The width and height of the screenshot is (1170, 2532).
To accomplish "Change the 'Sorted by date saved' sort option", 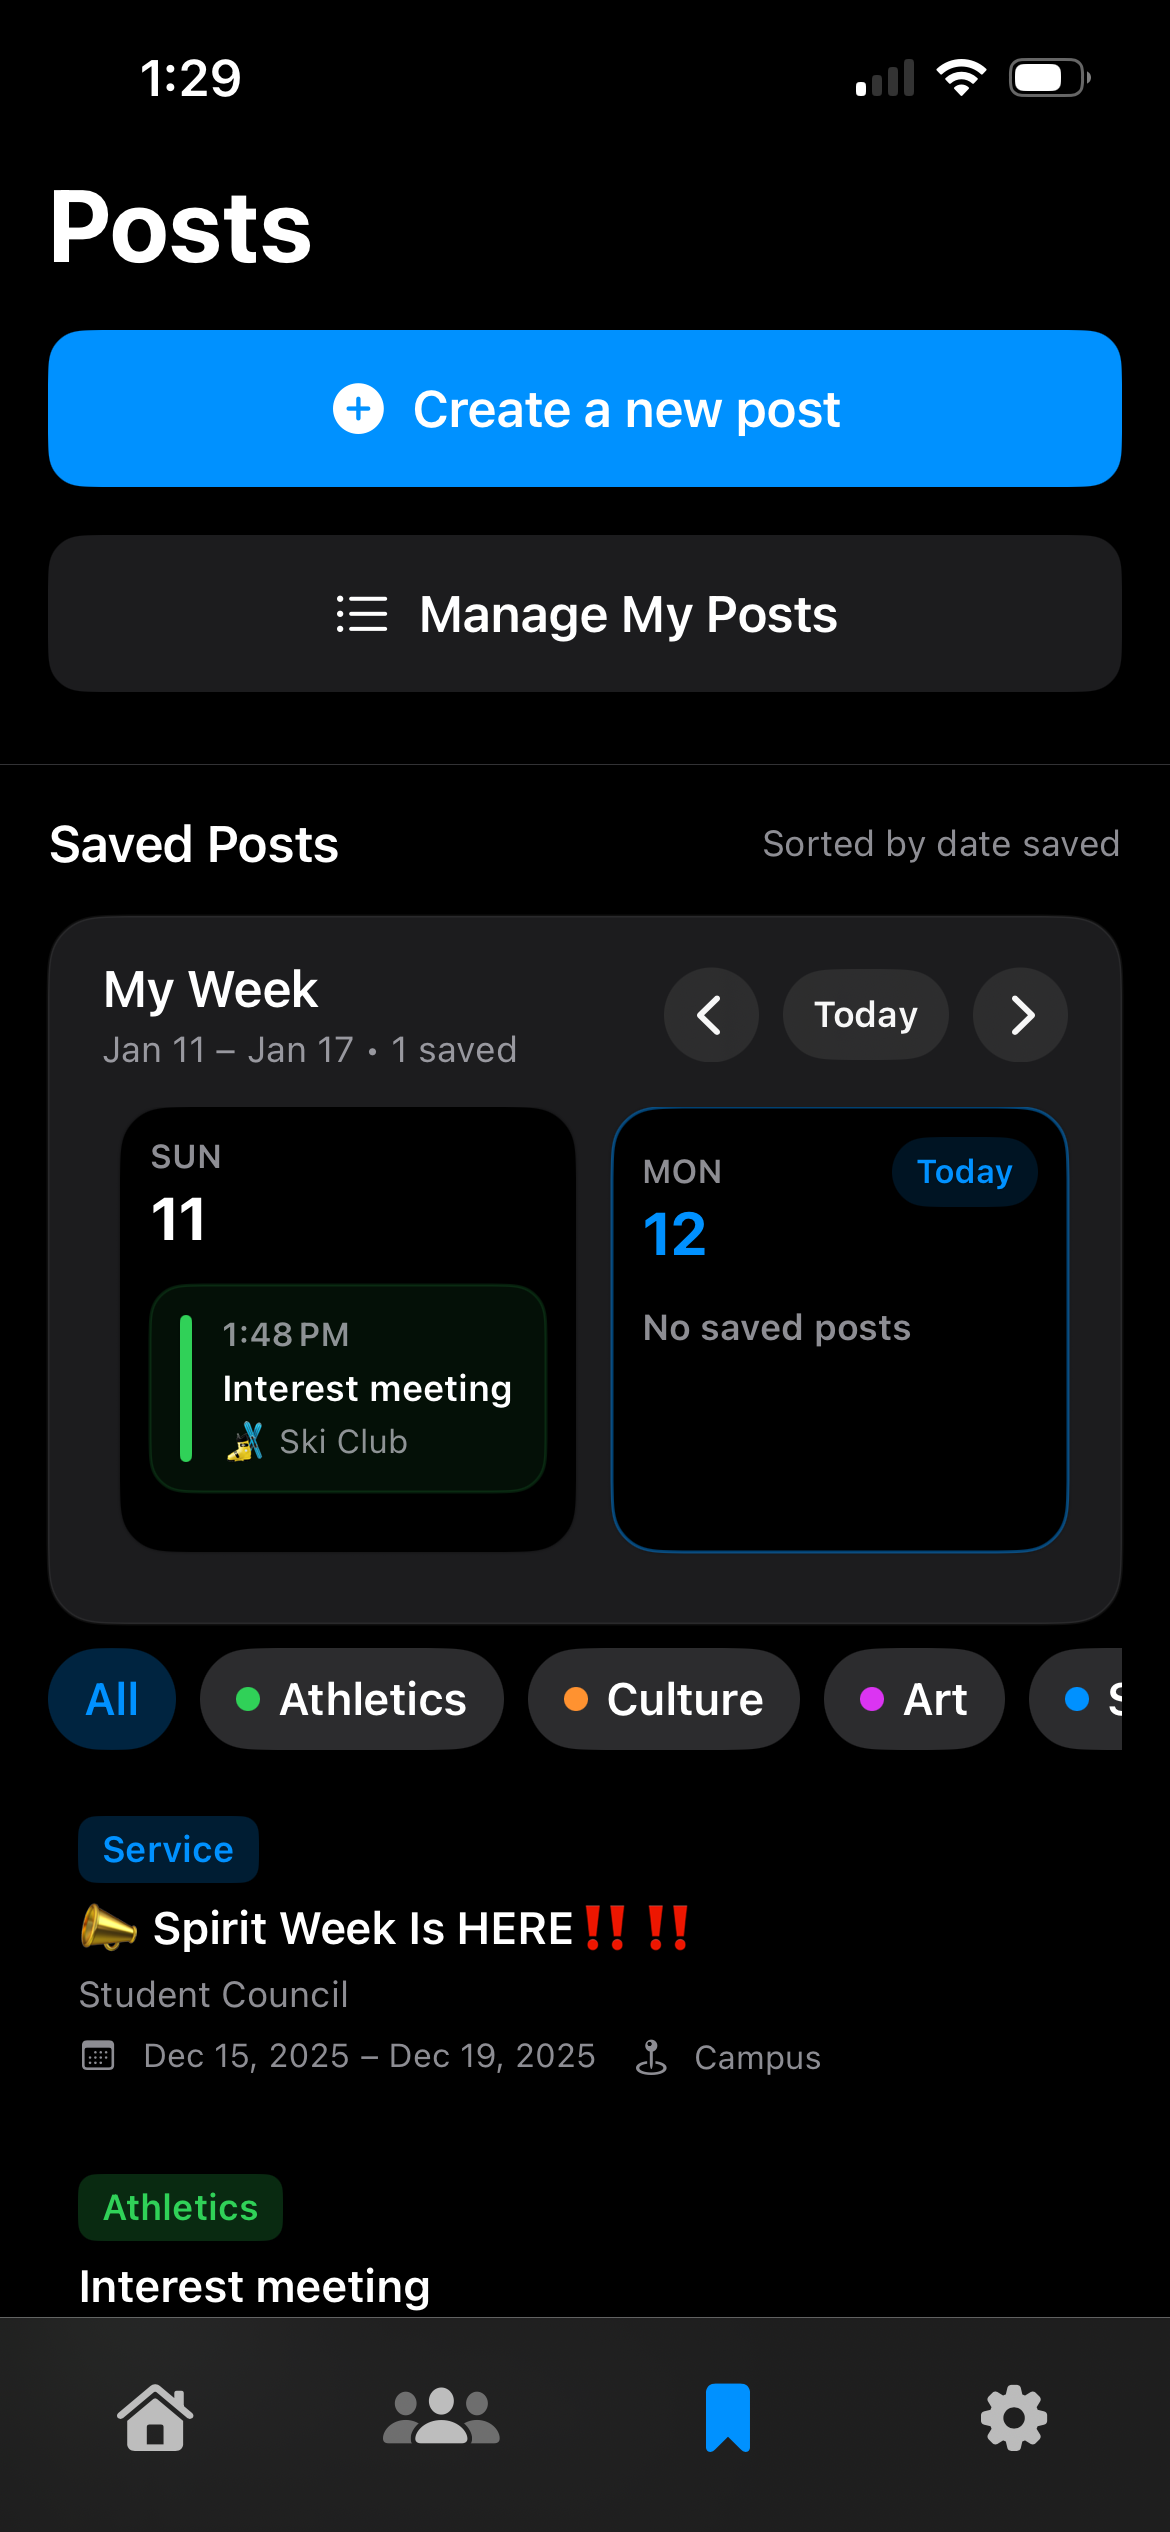I will (940, 844).
